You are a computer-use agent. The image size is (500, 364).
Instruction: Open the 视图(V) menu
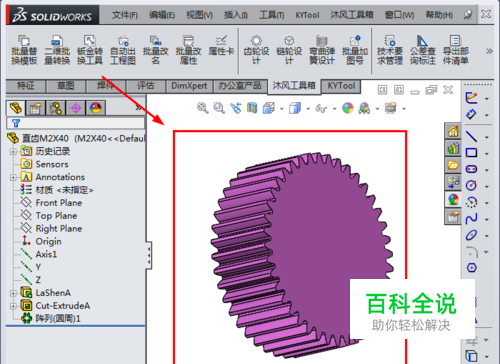[199, 15]
